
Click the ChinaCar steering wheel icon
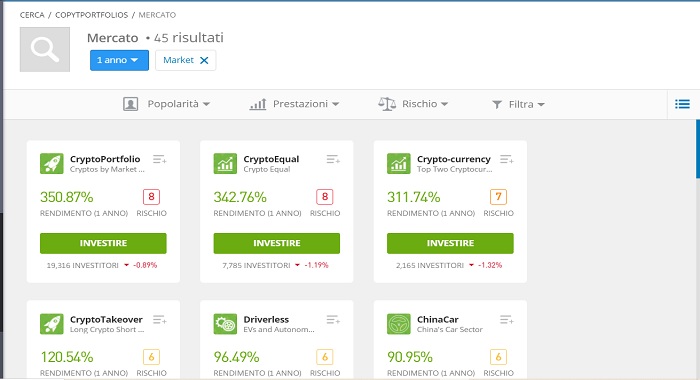[399, 324]
